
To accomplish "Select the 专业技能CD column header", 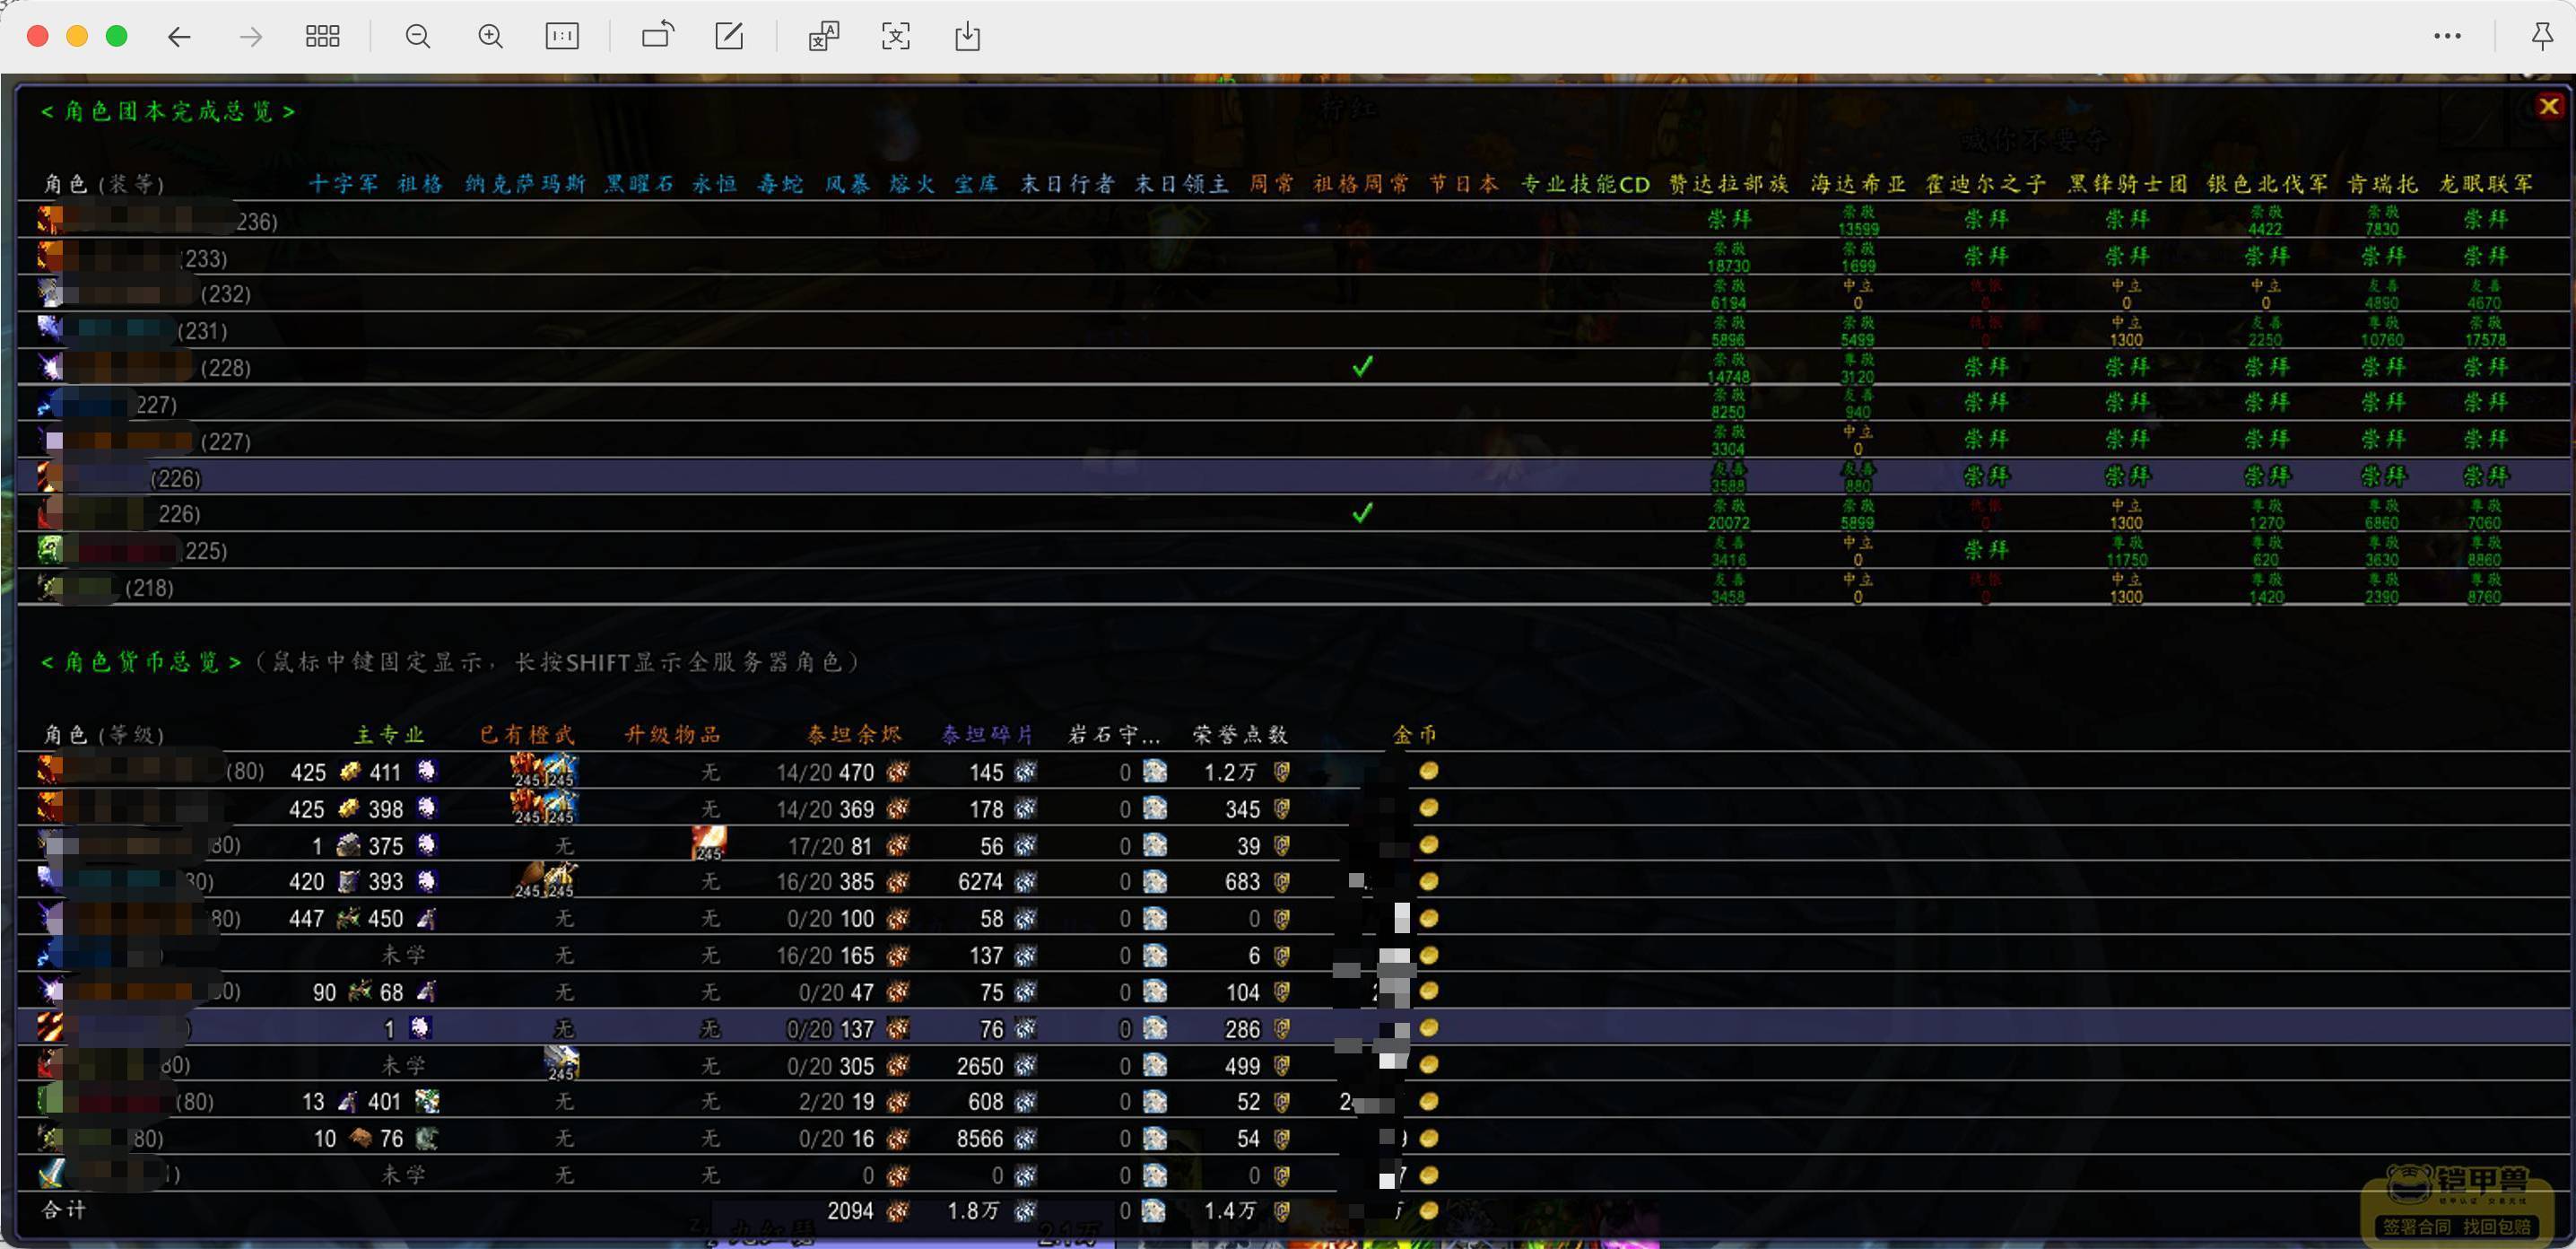I will tap(1585, 184).
